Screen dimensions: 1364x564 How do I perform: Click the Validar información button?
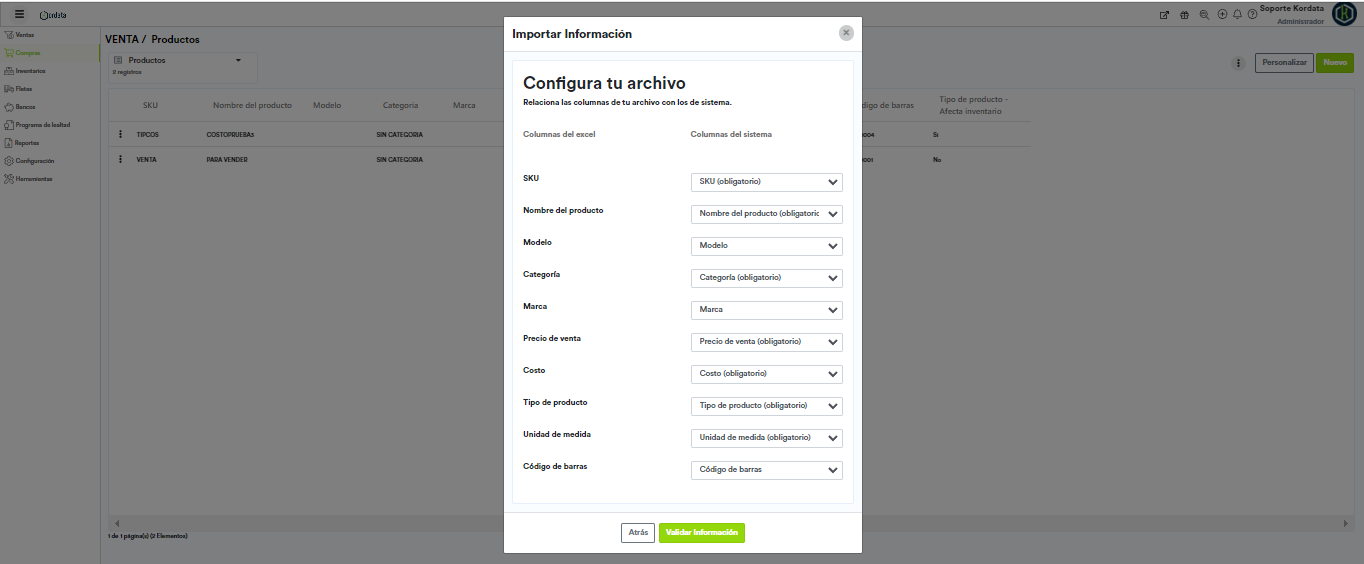pyautogui.click(x=701, y=533)
